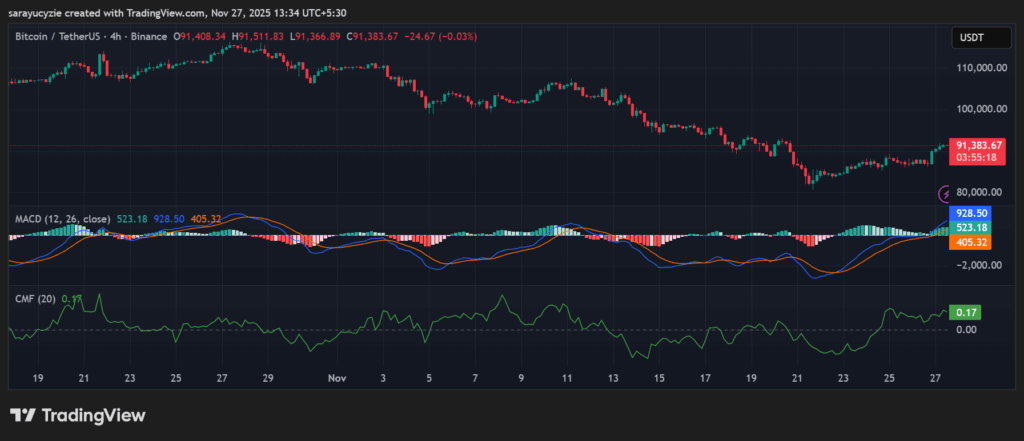The height and width of the screenshot is (441, 1024).
Task: Click the Nov marker on time axis
Action: click(x=336, y=380)
